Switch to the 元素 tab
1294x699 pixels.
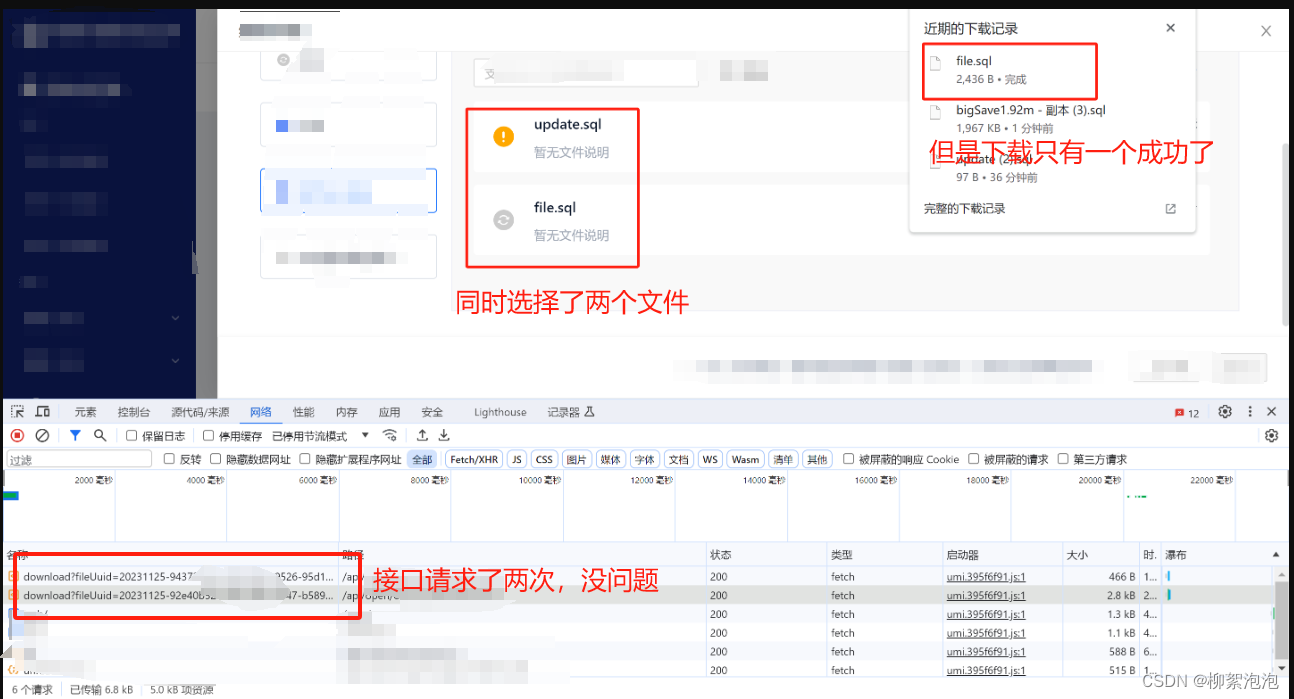coord(86,412)
